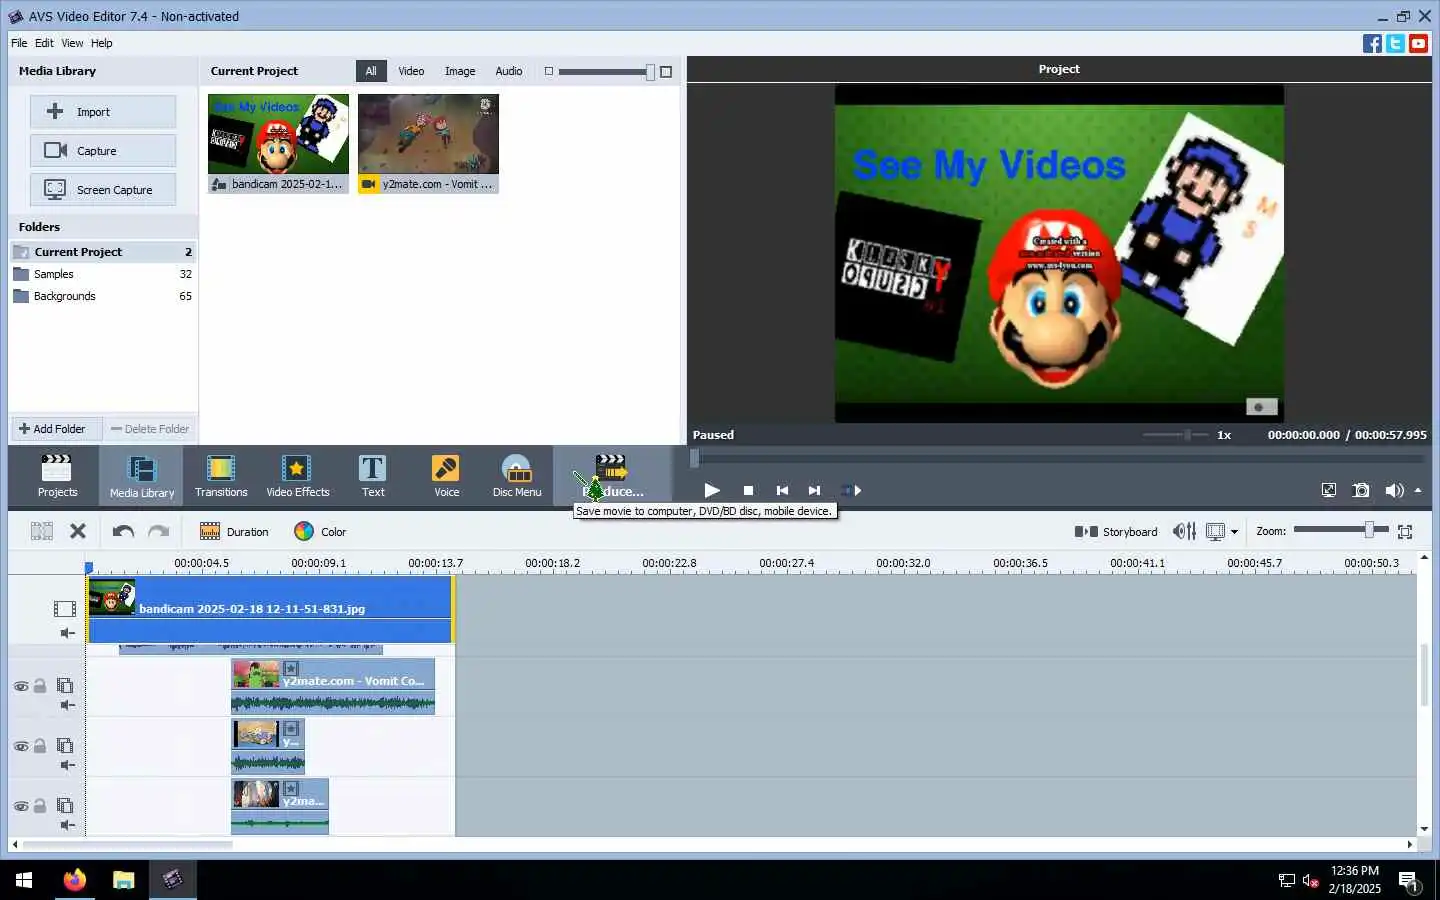Lock the first overlay track

pyautogui.click(x=40, y=685)
